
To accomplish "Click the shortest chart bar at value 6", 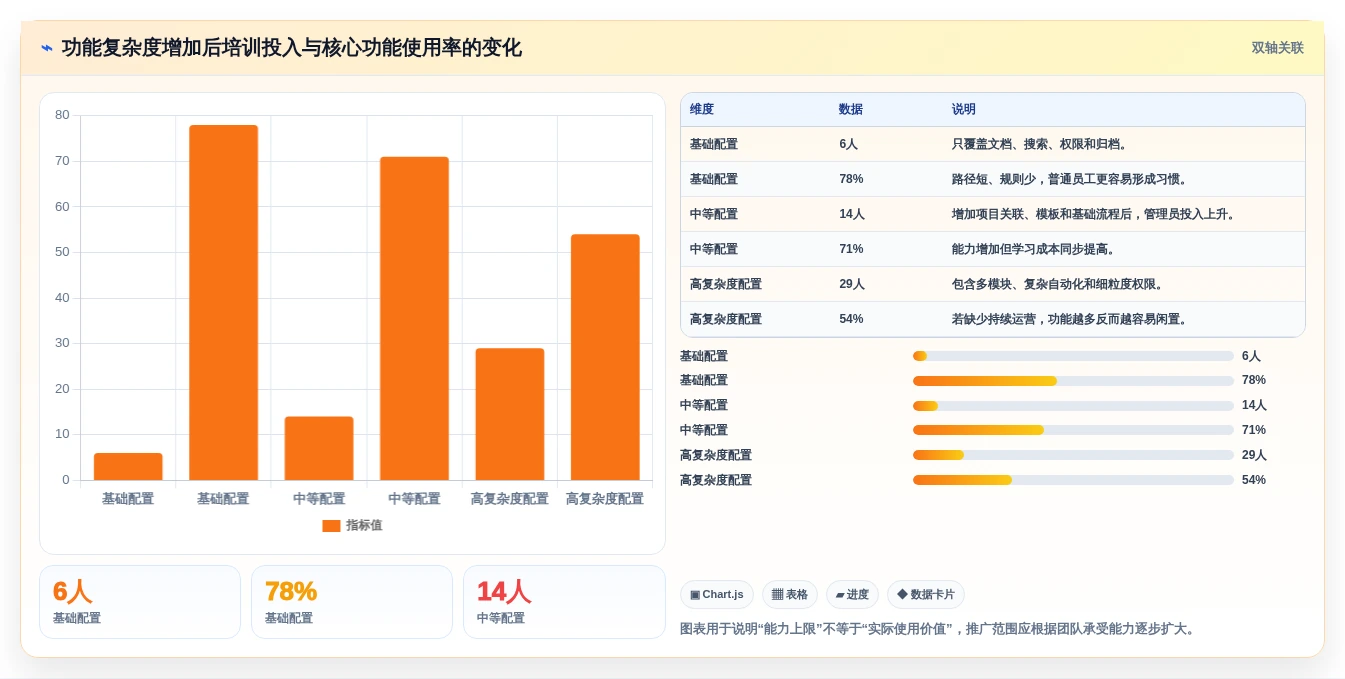I will click(x=128, y=467).
